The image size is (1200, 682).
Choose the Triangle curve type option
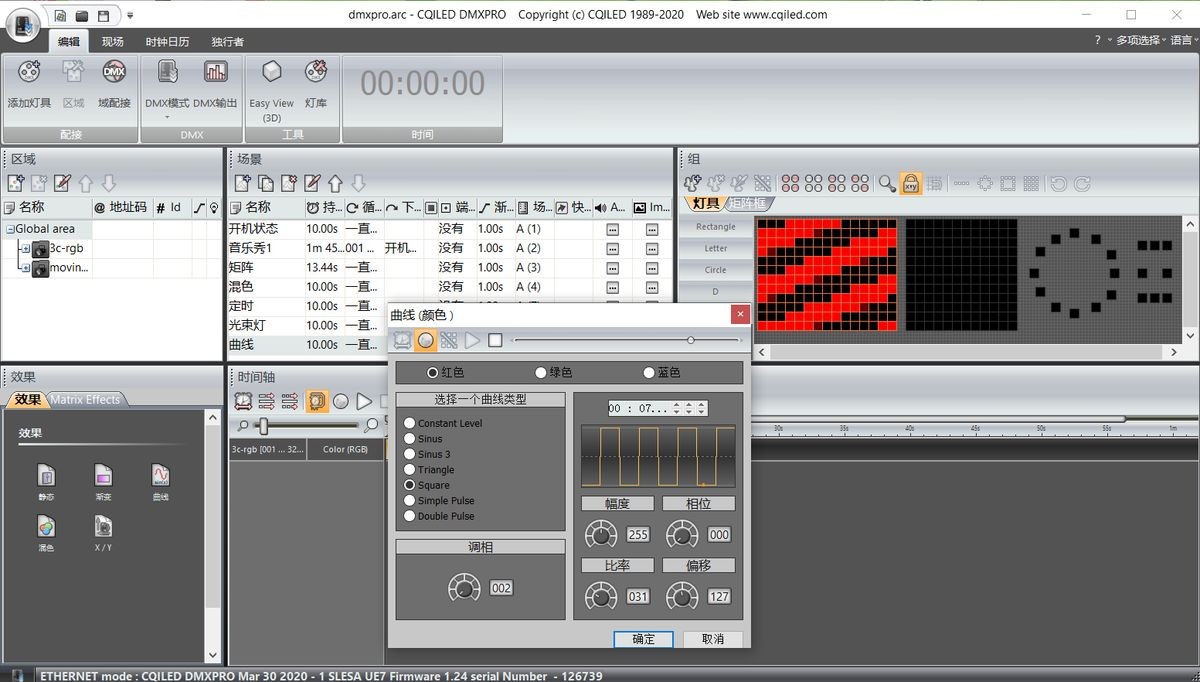[x=410, y=470]
